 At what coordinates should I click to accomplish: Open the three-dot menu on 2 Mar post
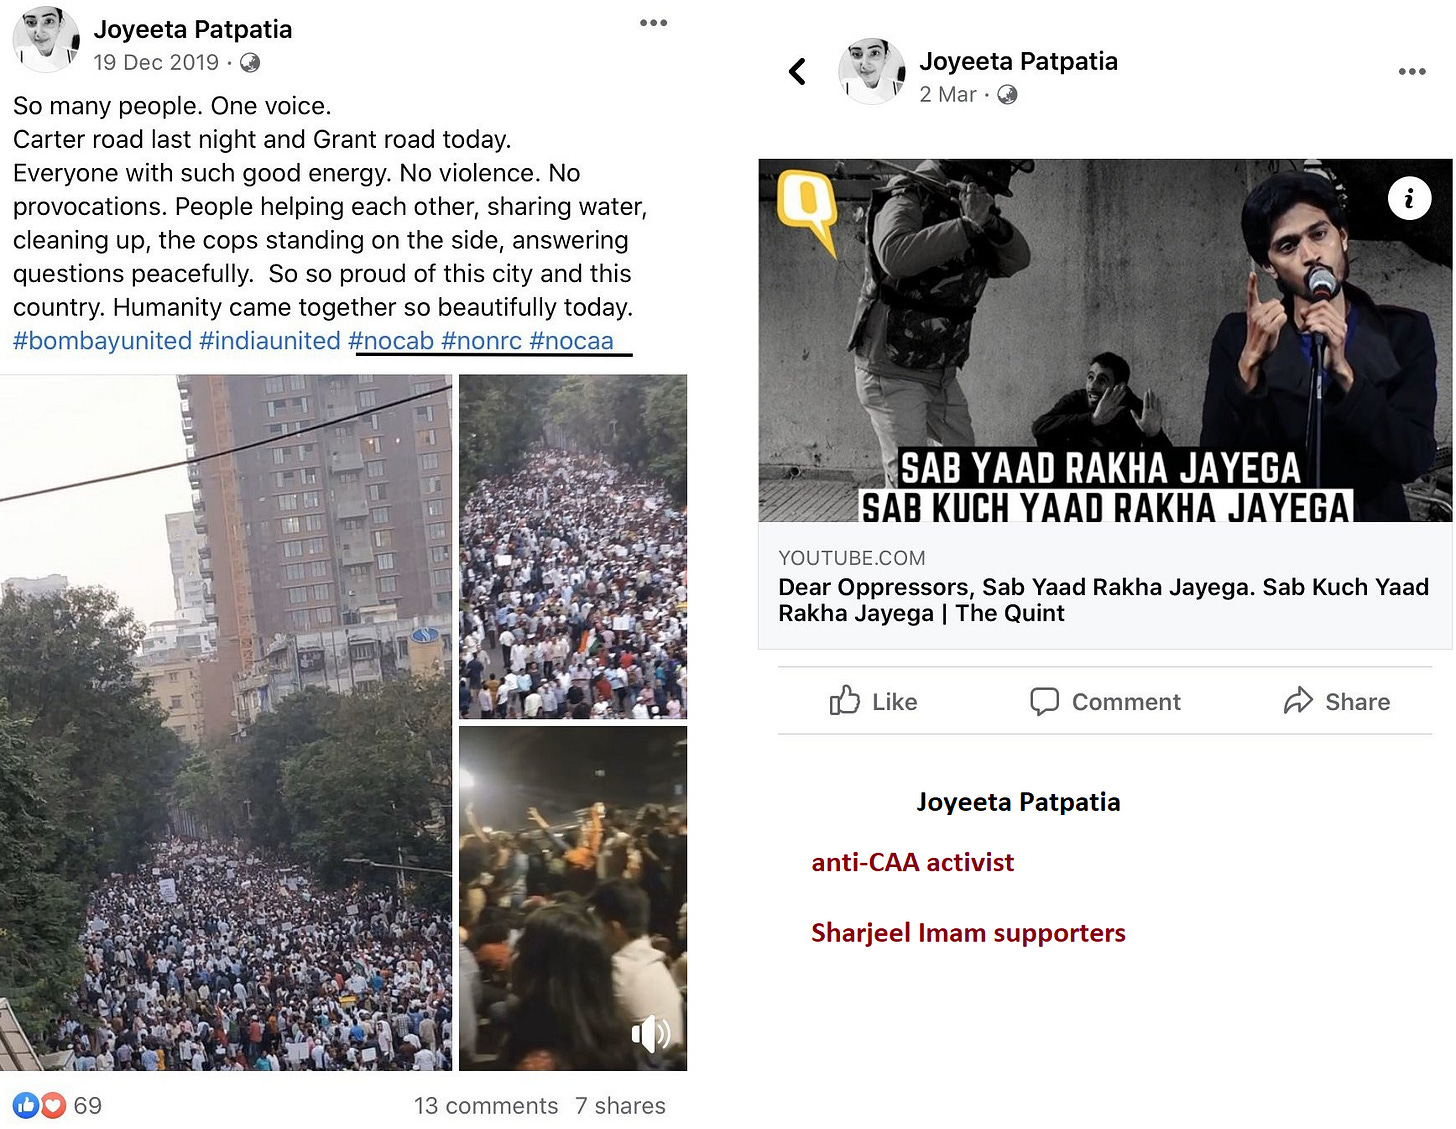pos(1412,71)
